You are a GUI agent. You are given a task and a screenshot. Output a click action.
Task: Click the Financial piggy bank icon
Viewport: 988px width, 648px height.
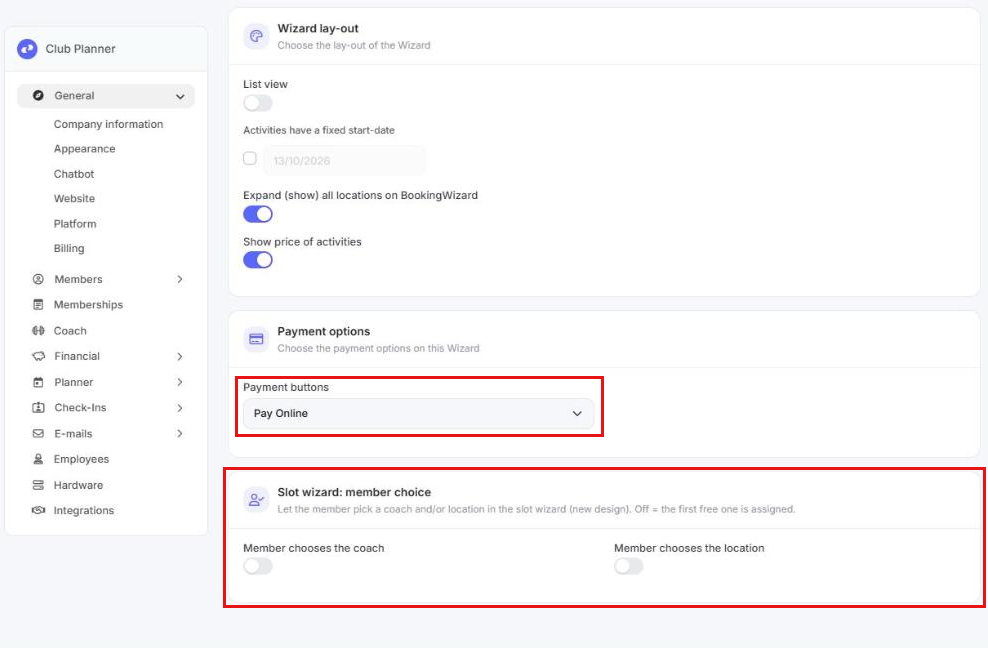pyautogui.click(x=38, y=356)
